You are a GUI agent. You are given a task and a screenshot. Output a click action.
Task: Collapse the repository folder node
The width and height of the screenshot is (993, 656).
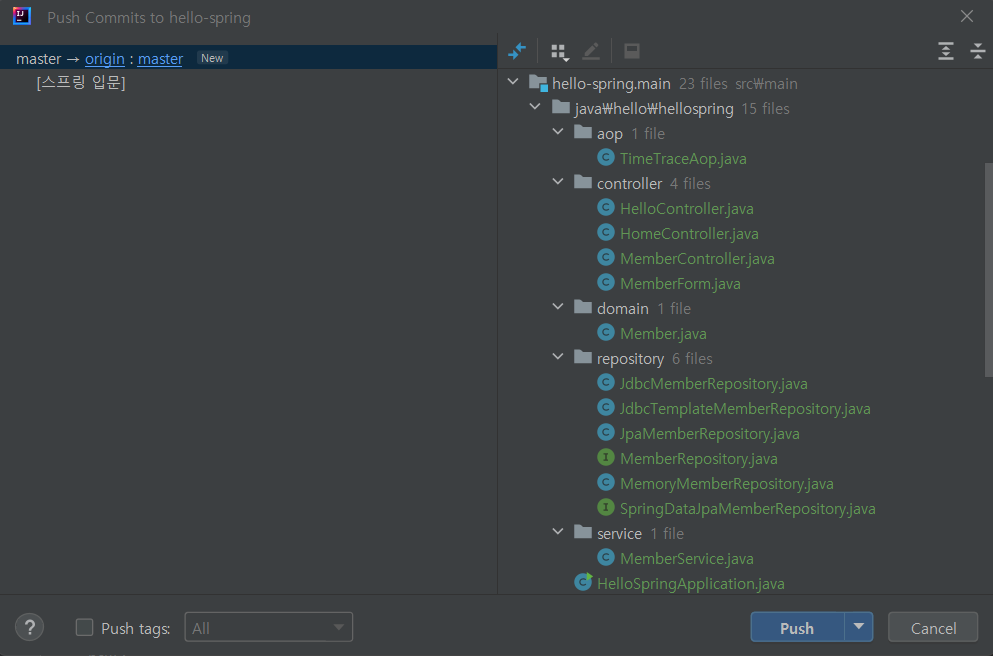[558, 357]
